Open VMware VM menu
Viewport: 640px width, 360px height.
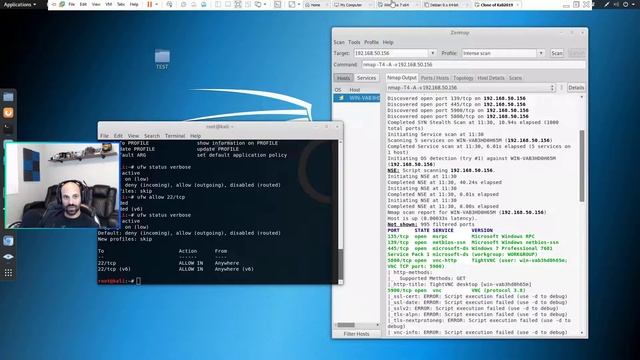point(109,4)
